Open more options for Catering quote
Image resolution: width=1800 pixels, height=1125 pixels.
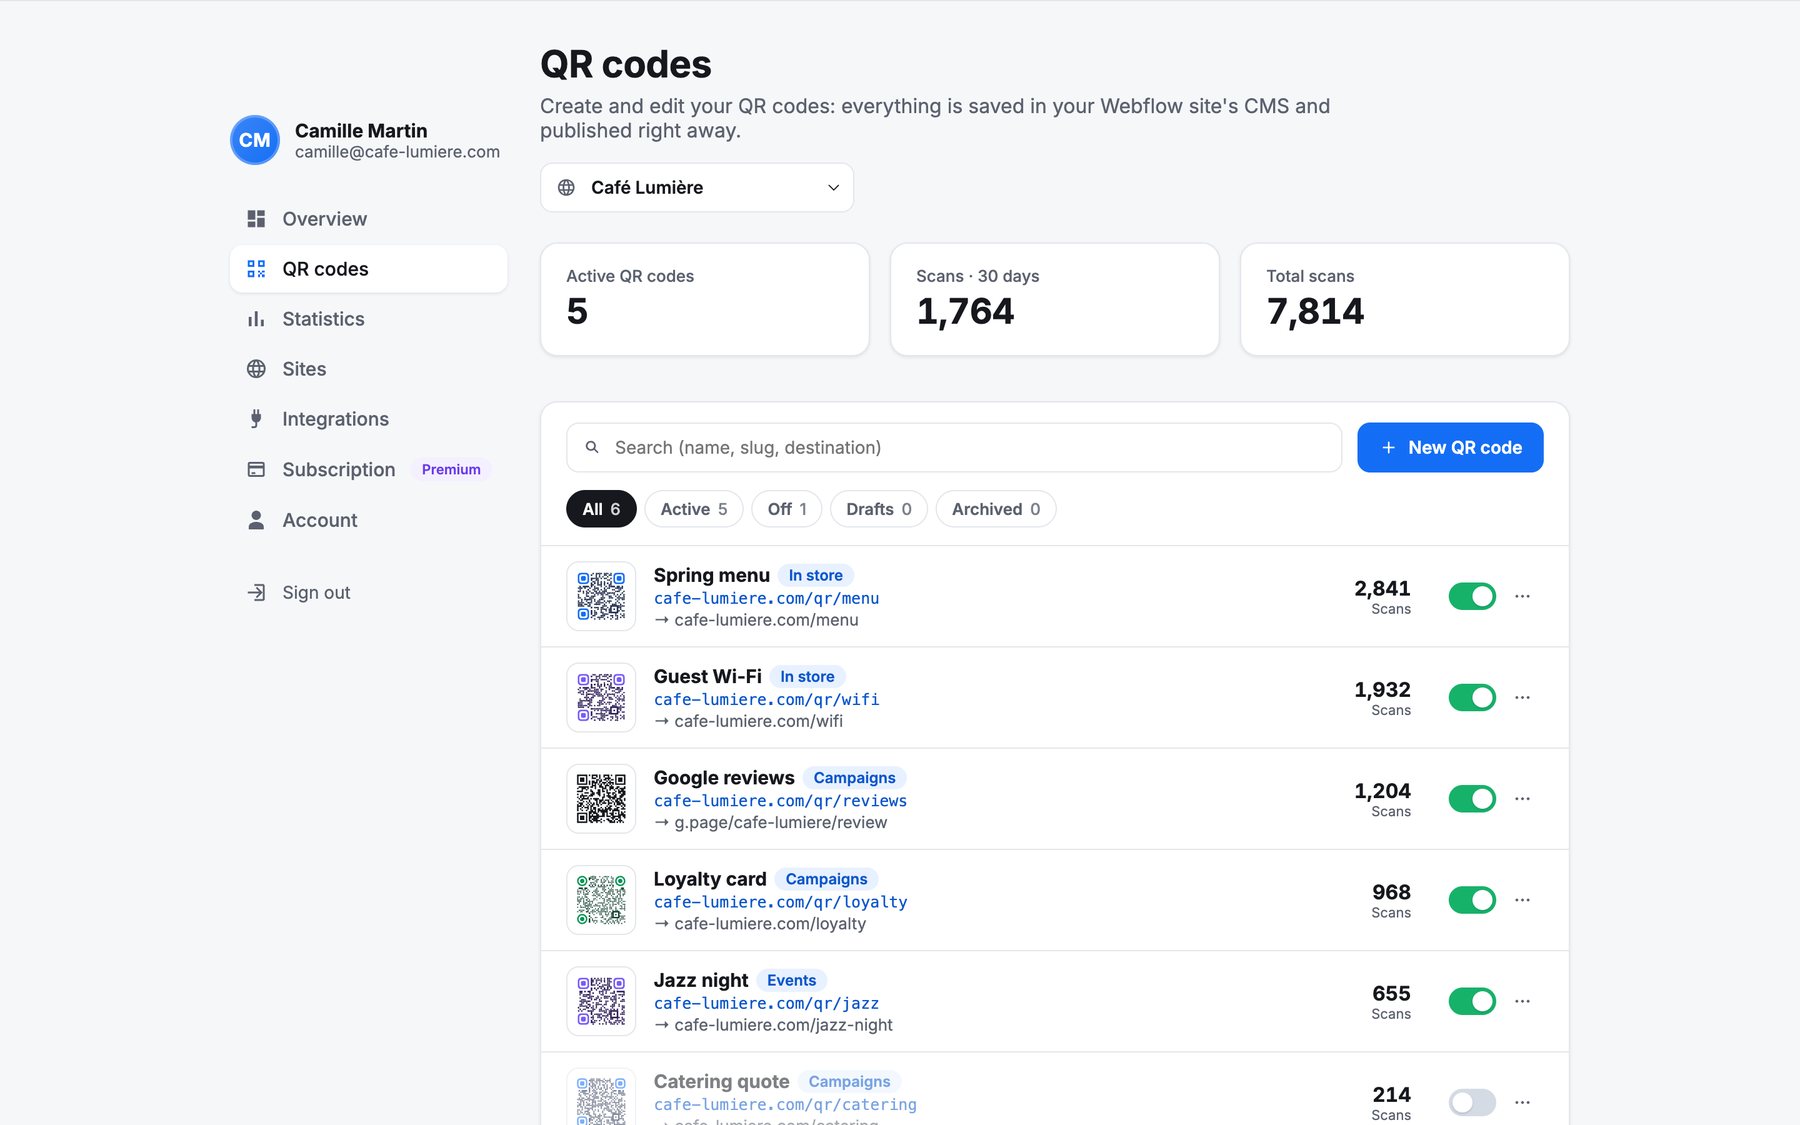[1522, 1102]
